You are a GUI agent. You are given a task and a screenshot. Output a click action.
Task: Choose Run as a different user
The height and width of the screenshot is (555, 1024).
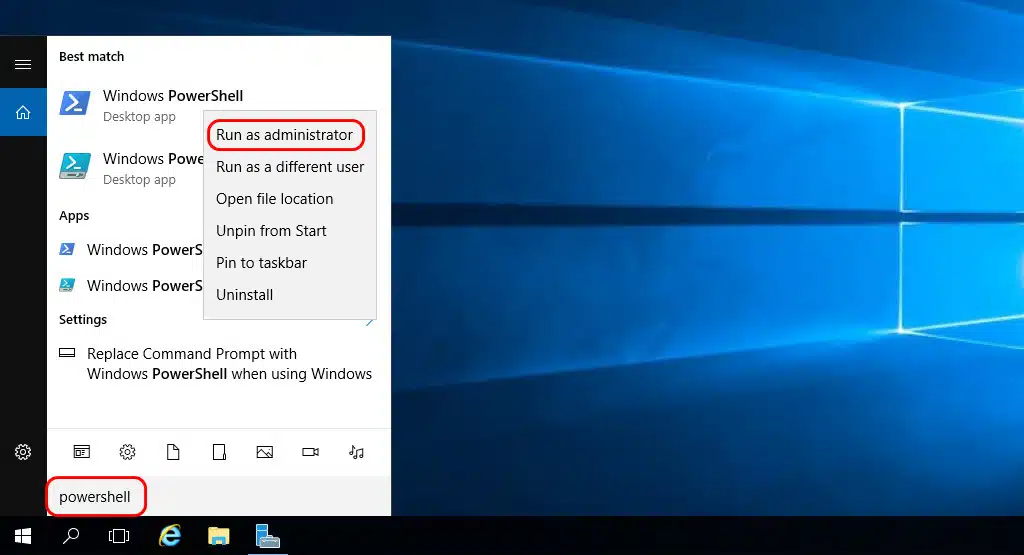(290, 167)
